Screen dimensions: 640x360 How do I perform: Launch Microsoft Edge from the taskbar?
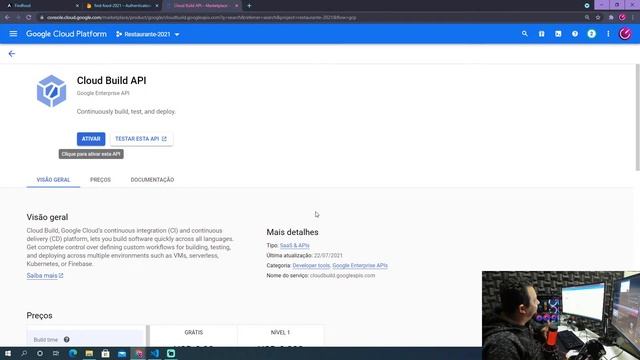[73, 353]
